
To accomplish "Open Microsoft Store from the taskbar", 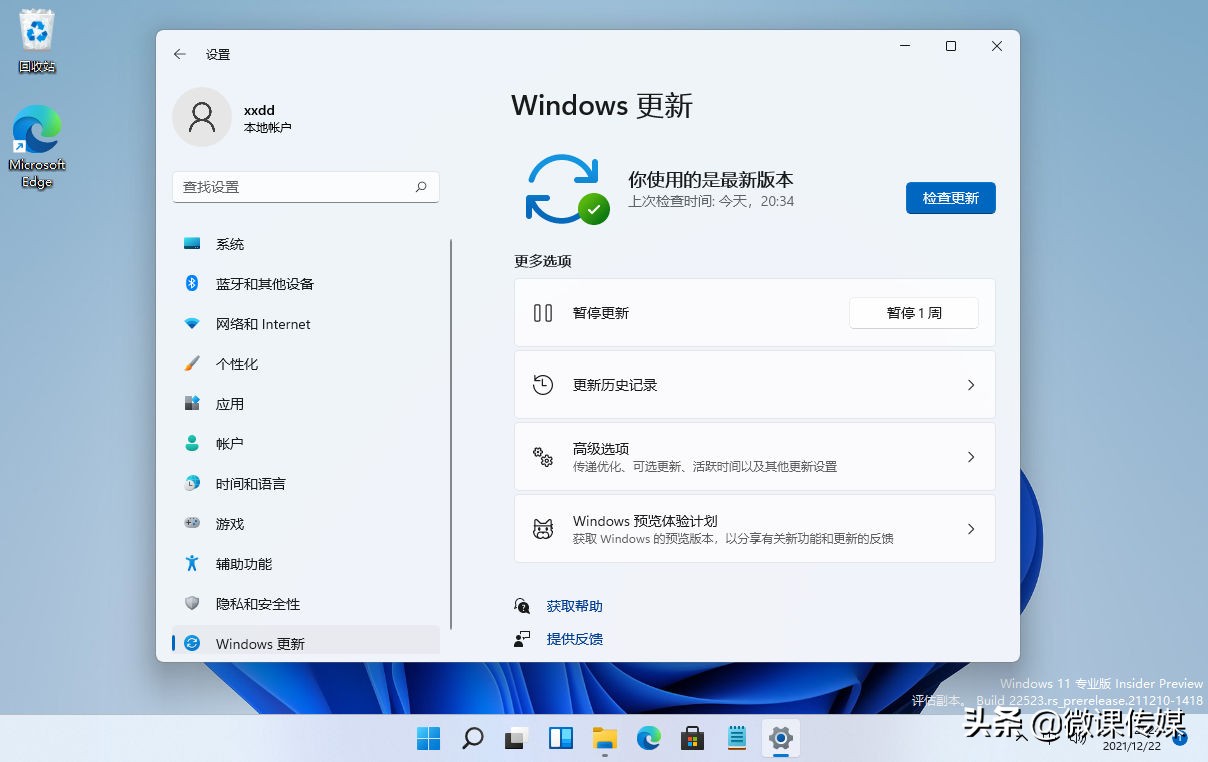I will pyautogui.click(x=693, y=739).
